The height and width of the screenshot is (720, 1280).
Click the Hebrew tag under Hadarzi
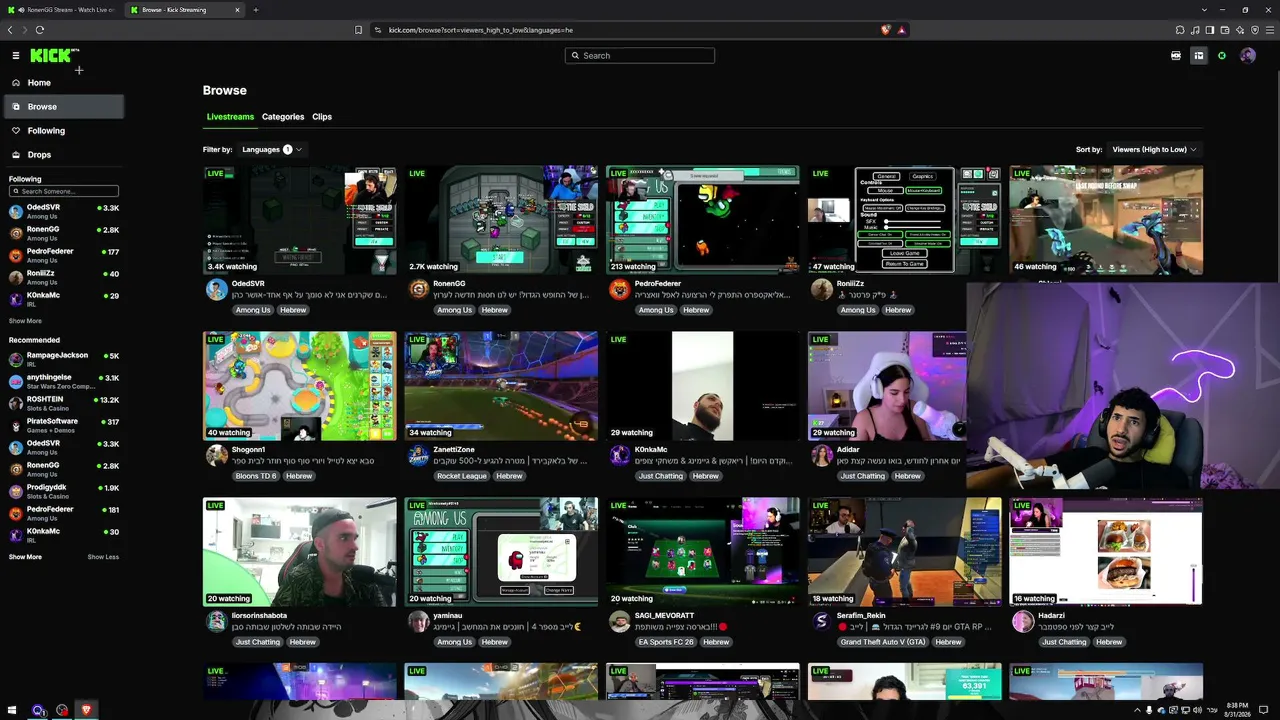[x=1109, y=642]
